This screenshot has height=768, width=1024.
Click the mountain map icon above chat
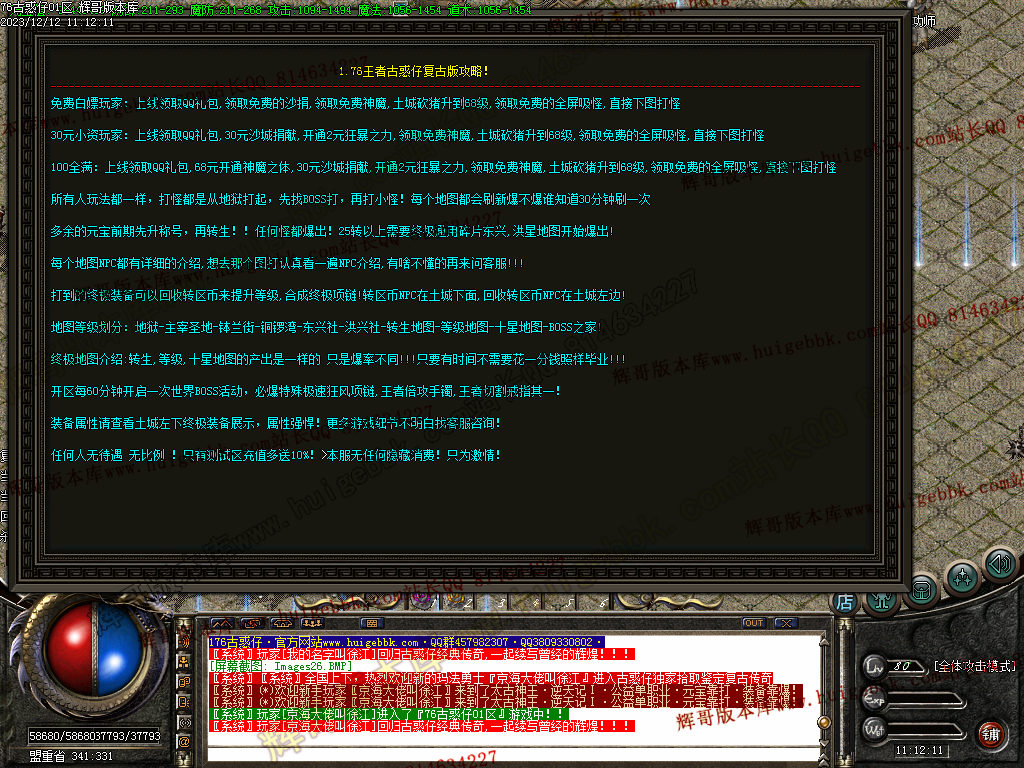click(x=221, y=623)
